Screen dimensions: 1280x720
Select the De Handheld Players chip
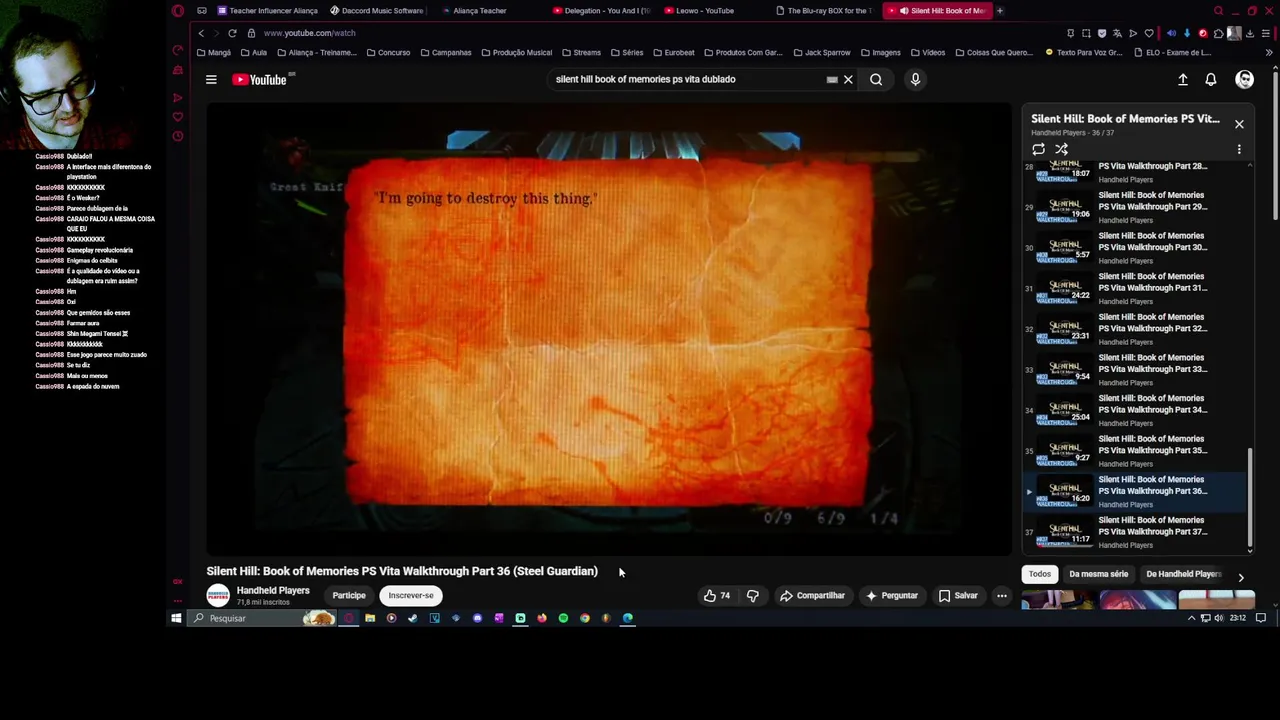coord(1183,574)
